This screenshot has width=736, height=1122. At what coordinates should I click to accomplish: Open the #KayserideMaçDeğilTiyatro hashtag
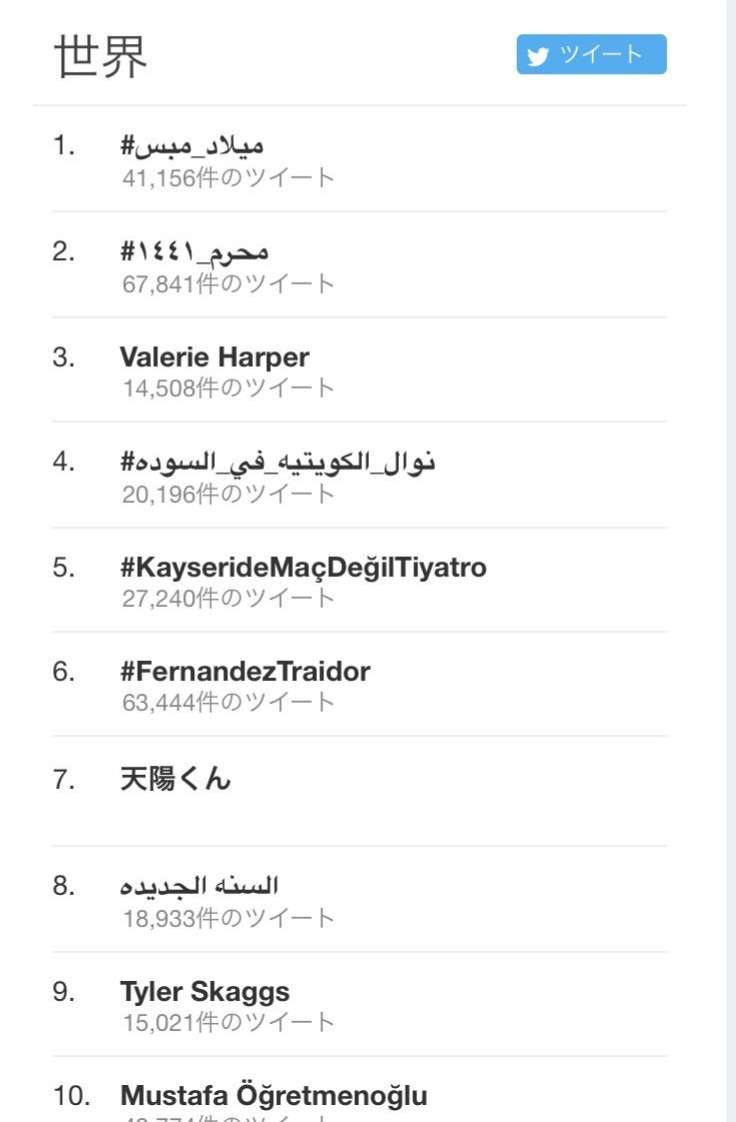303,567
